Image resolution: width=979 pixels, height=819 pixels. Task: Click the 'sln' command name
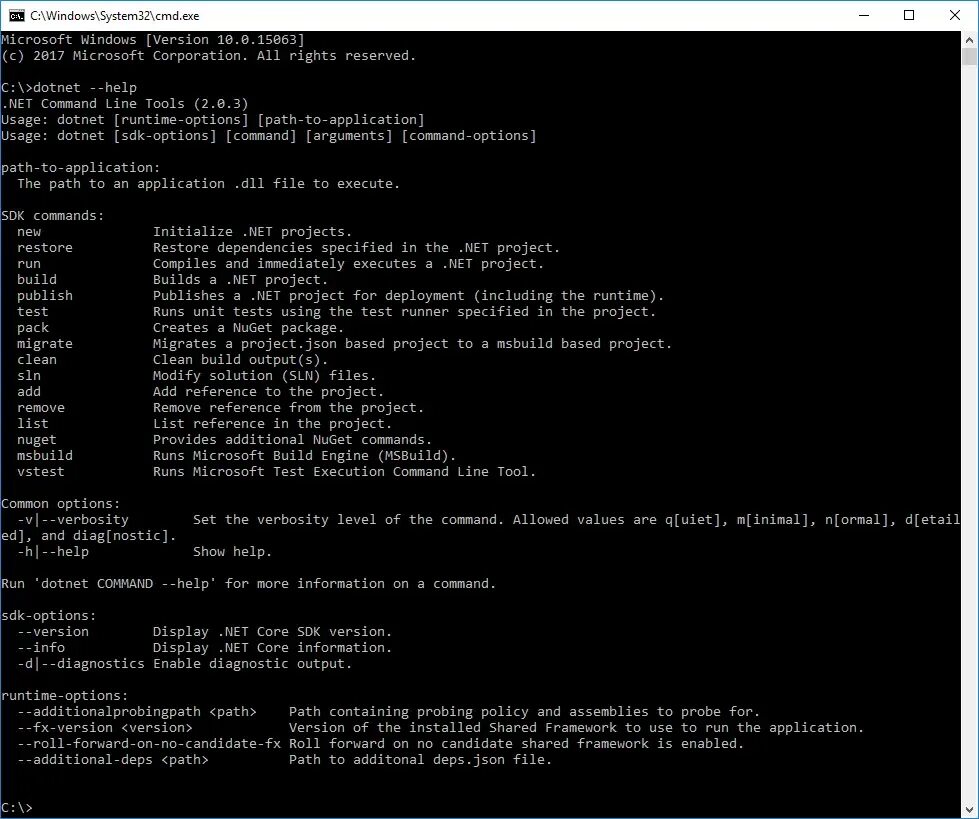pyautogui.click(x=29, y=376)
